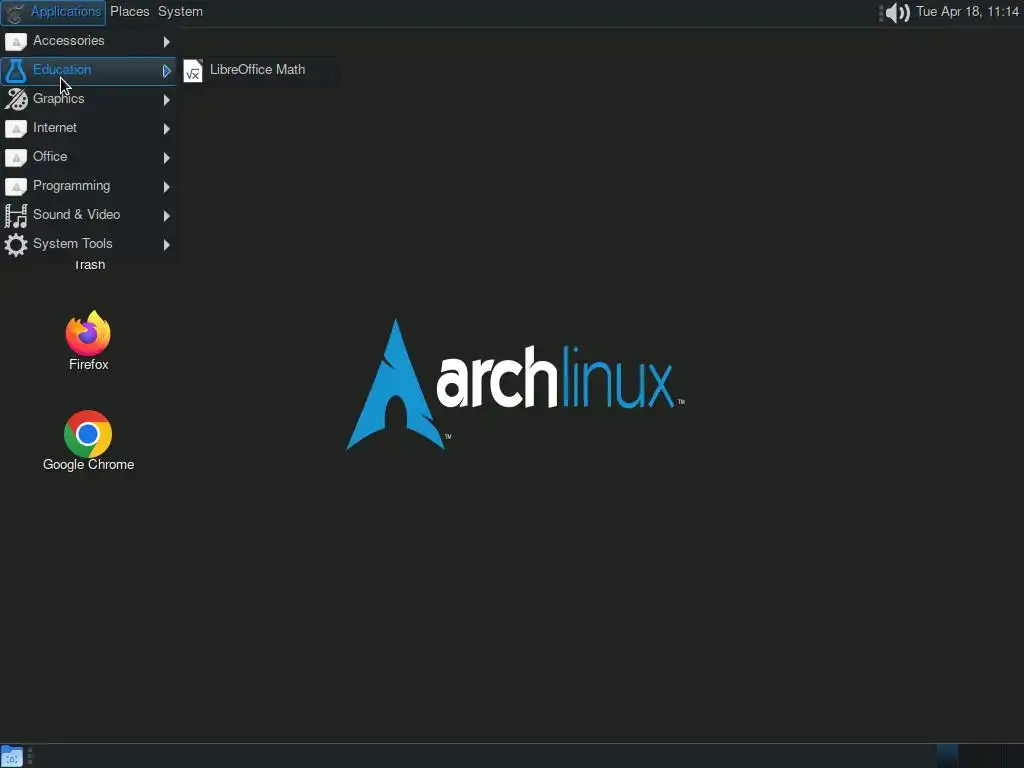Click the volume speaker icon
Viewport: 1024px width, 768px height.
(898, 12)
